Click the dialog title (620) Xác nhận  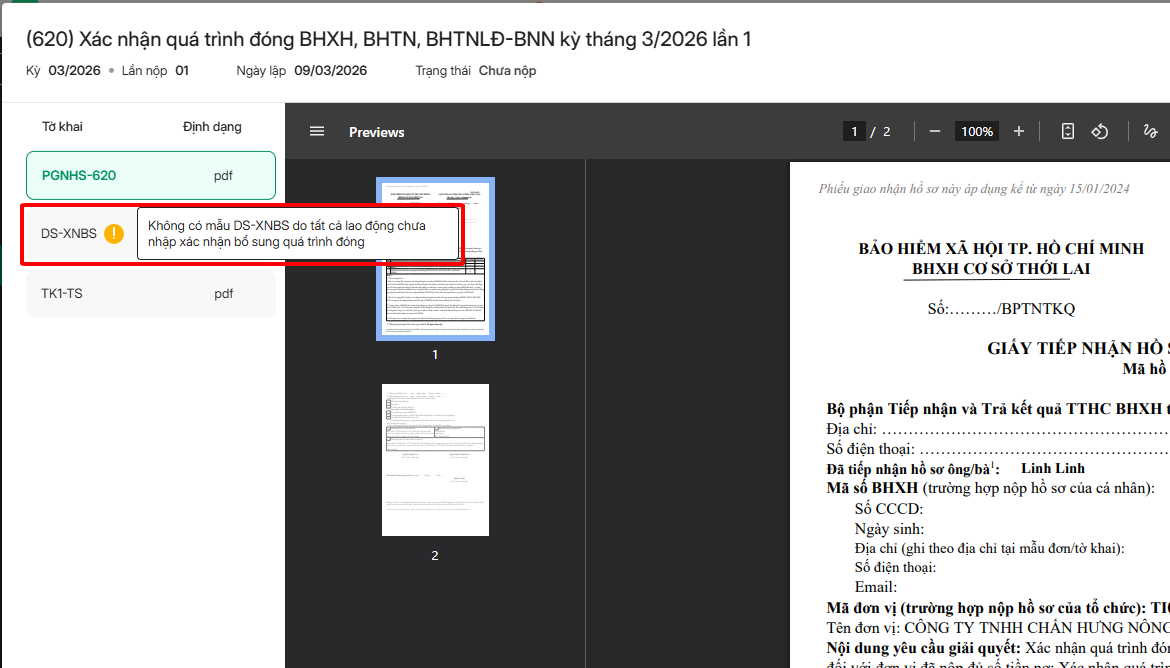coord(388,39)
